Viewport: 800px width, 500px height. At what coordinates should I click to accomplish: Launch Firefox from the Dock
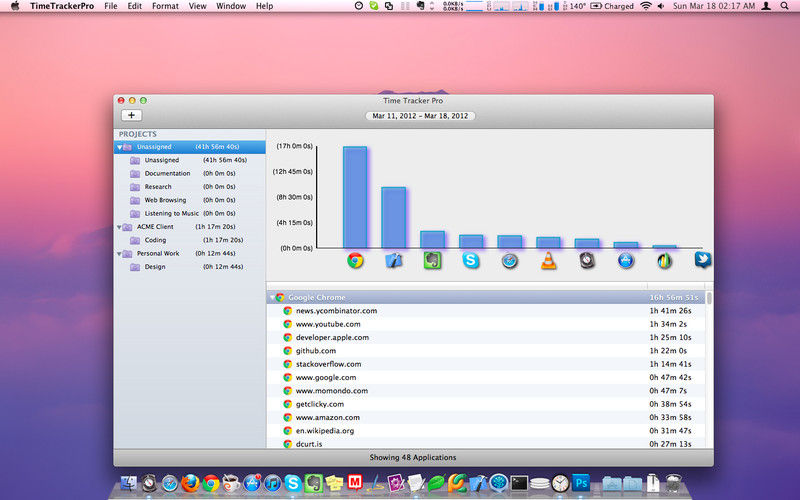[x=190, y=483]
